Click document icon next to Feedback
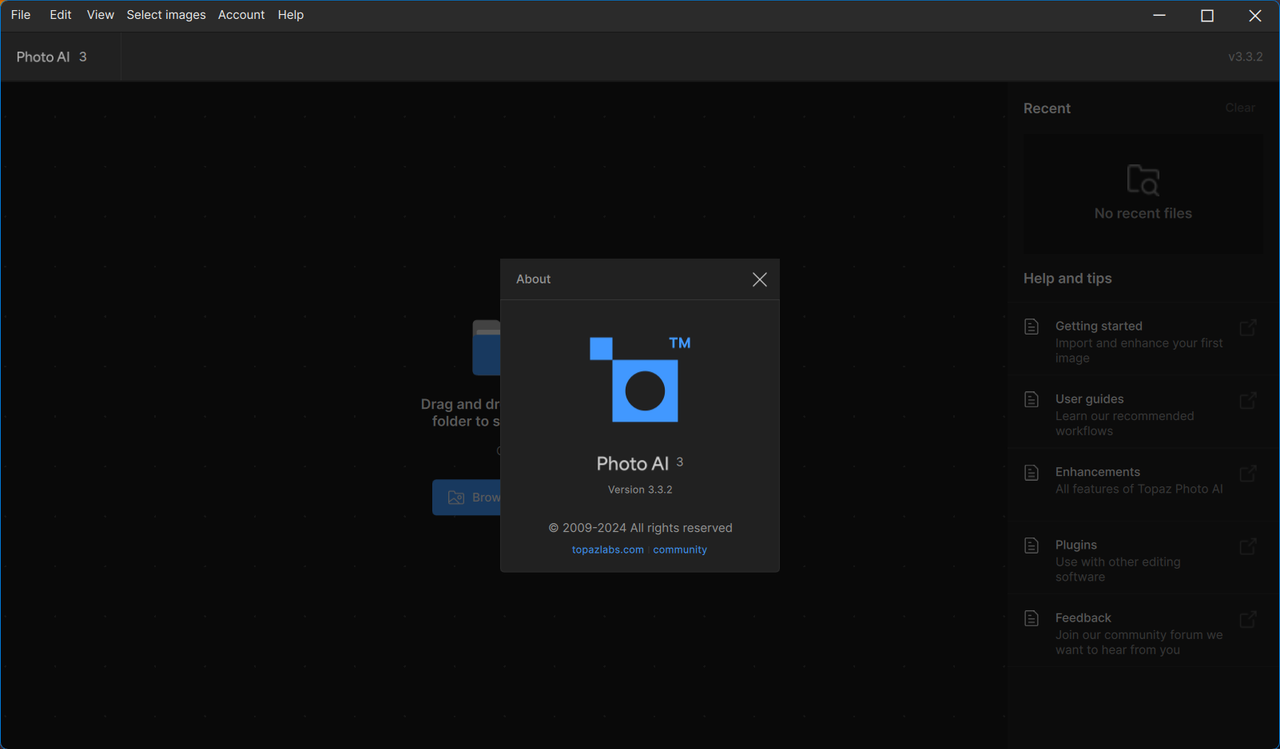The image size is (1280, 749). [x=1032, y=619]
